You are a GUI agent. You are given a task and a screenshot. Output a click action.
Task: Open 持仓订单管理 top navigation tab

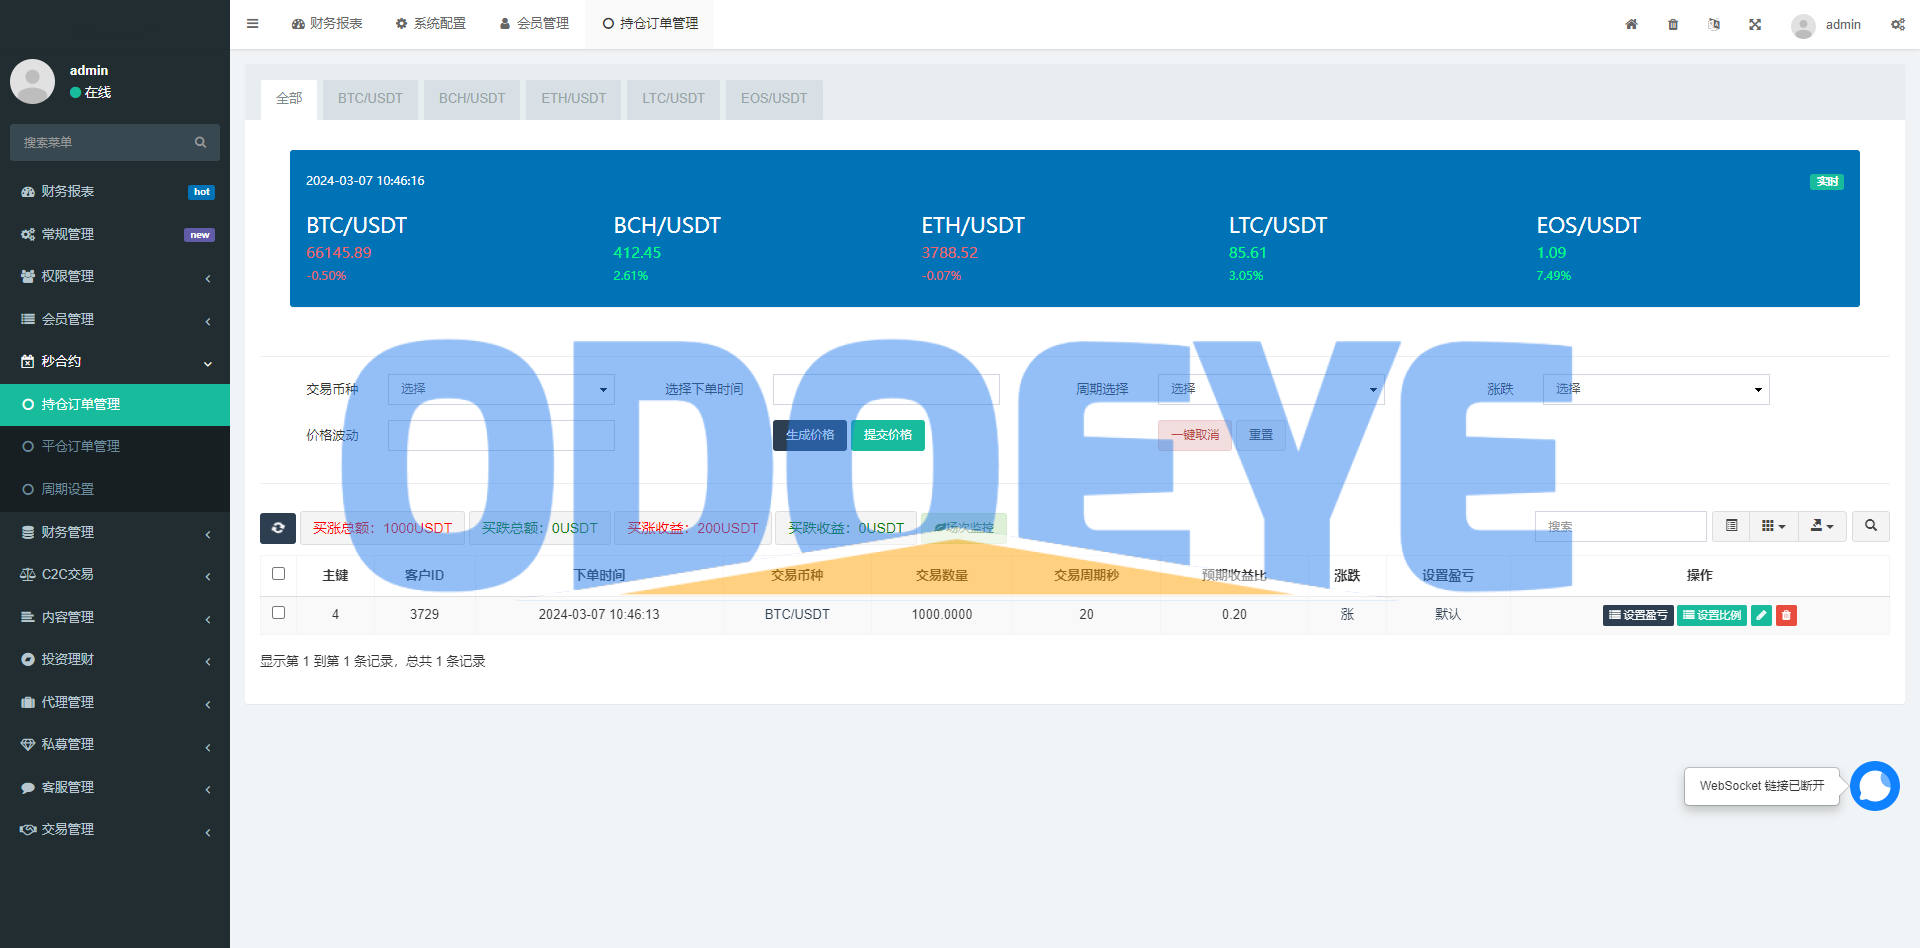click(650, 24)
